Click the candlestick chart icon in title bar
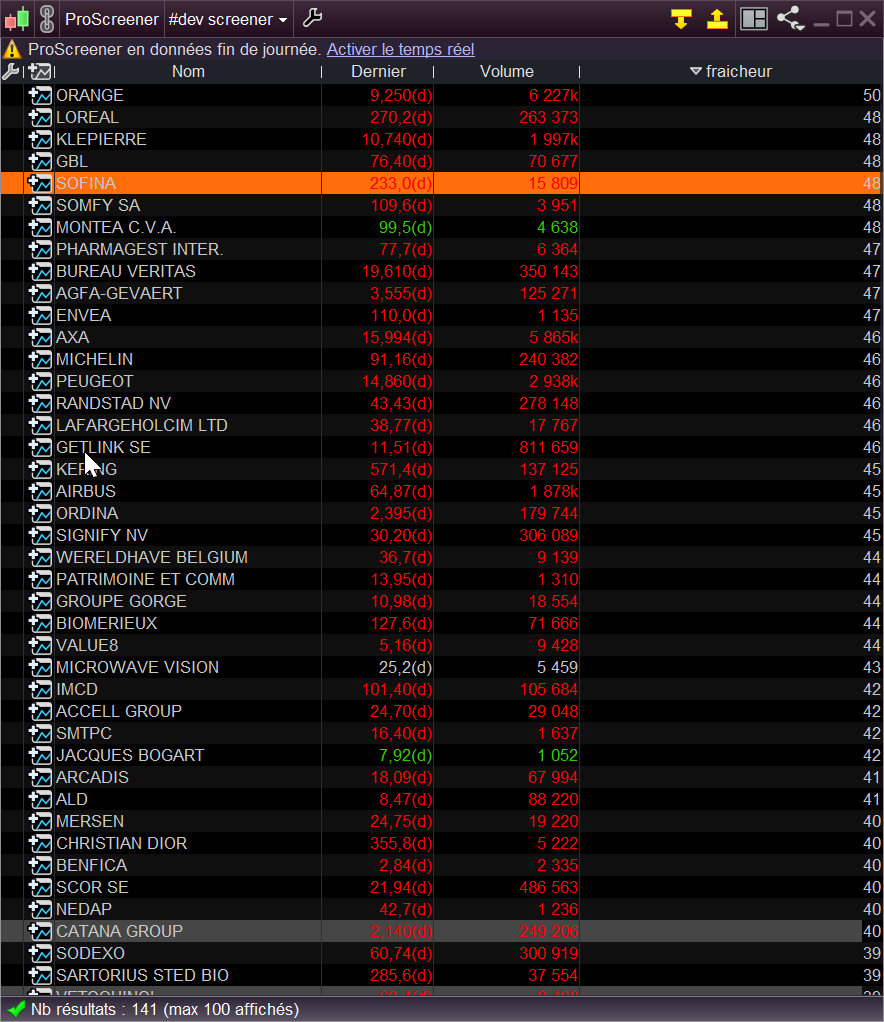The image size is (884, 1022). pyautogui.click(x=17, y=19)
